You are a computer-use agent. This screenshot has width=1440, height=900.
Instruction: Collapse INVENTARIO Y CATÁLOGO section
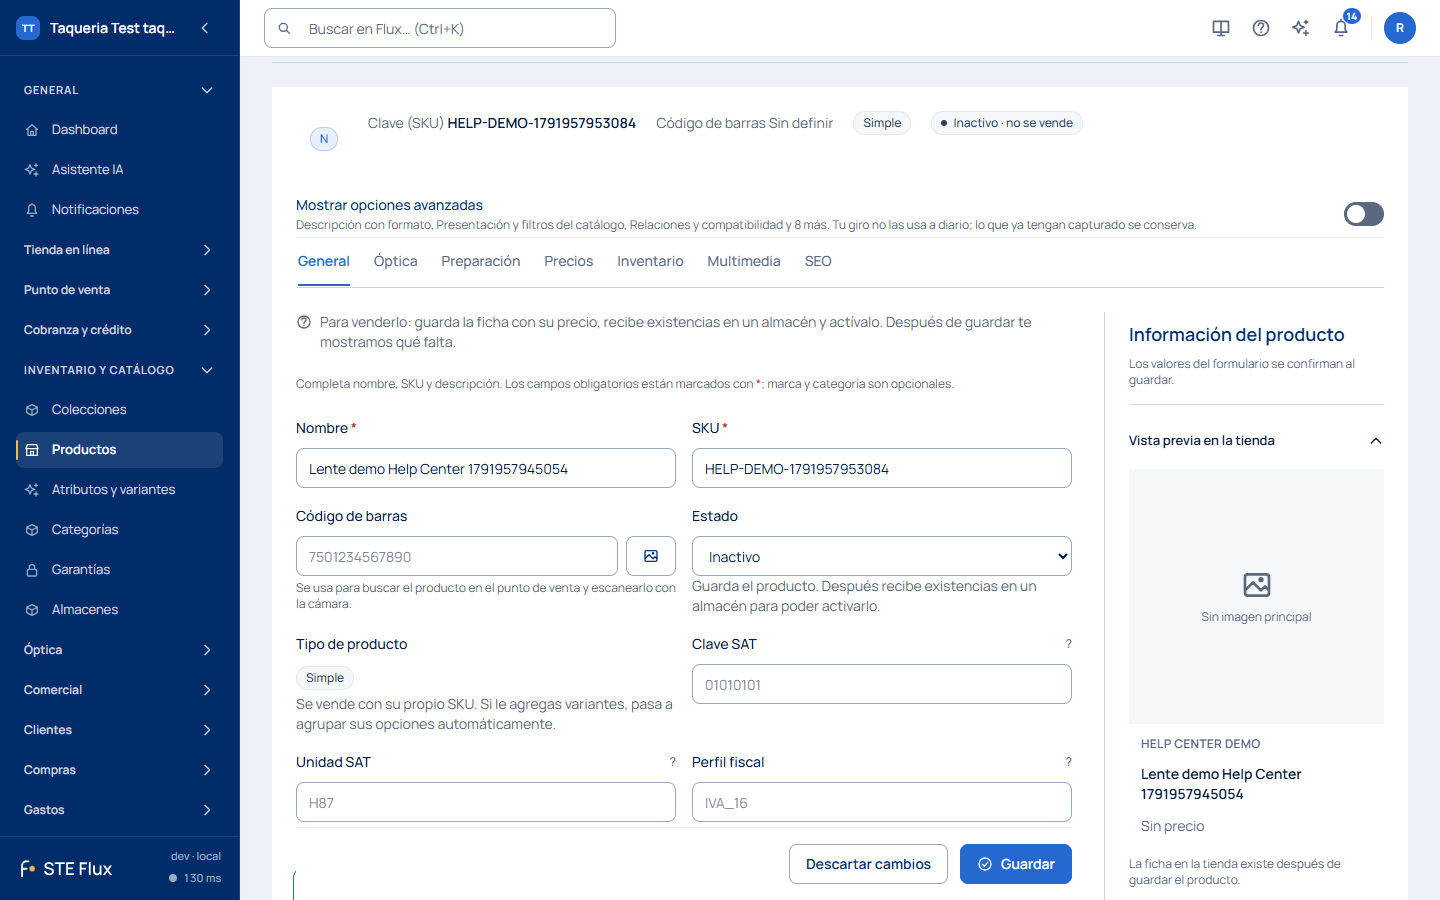pyautogui.click(x=119, y=370)
